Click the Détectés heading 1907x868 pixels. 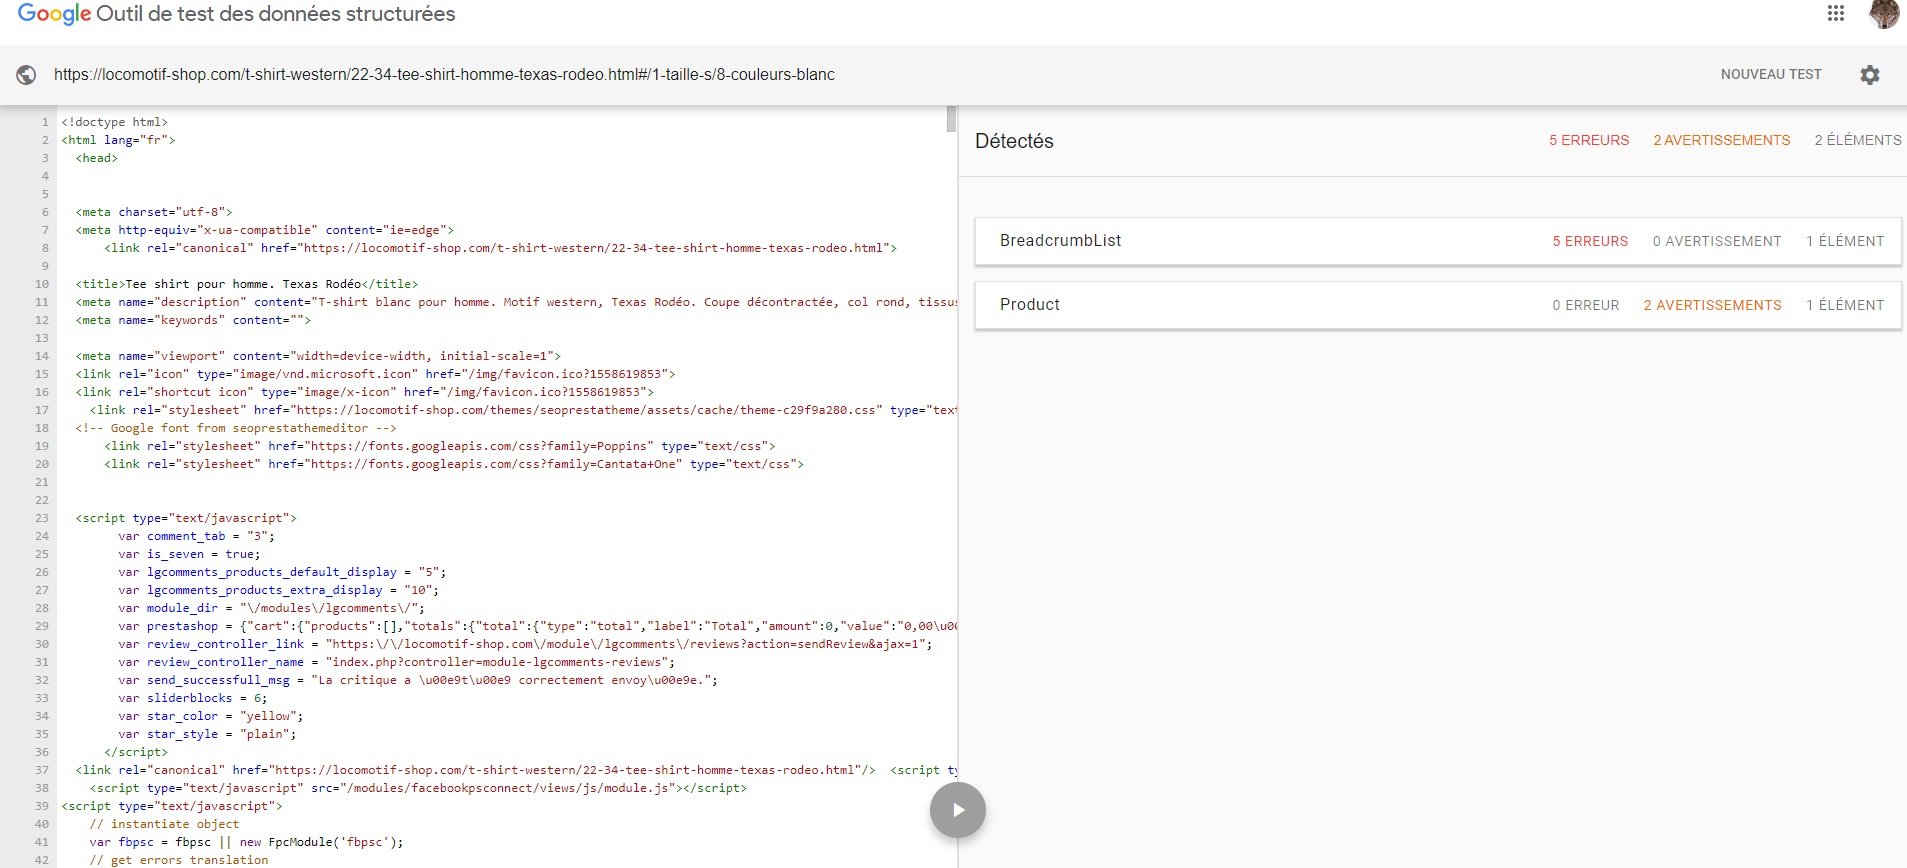tap(1014, 141)
